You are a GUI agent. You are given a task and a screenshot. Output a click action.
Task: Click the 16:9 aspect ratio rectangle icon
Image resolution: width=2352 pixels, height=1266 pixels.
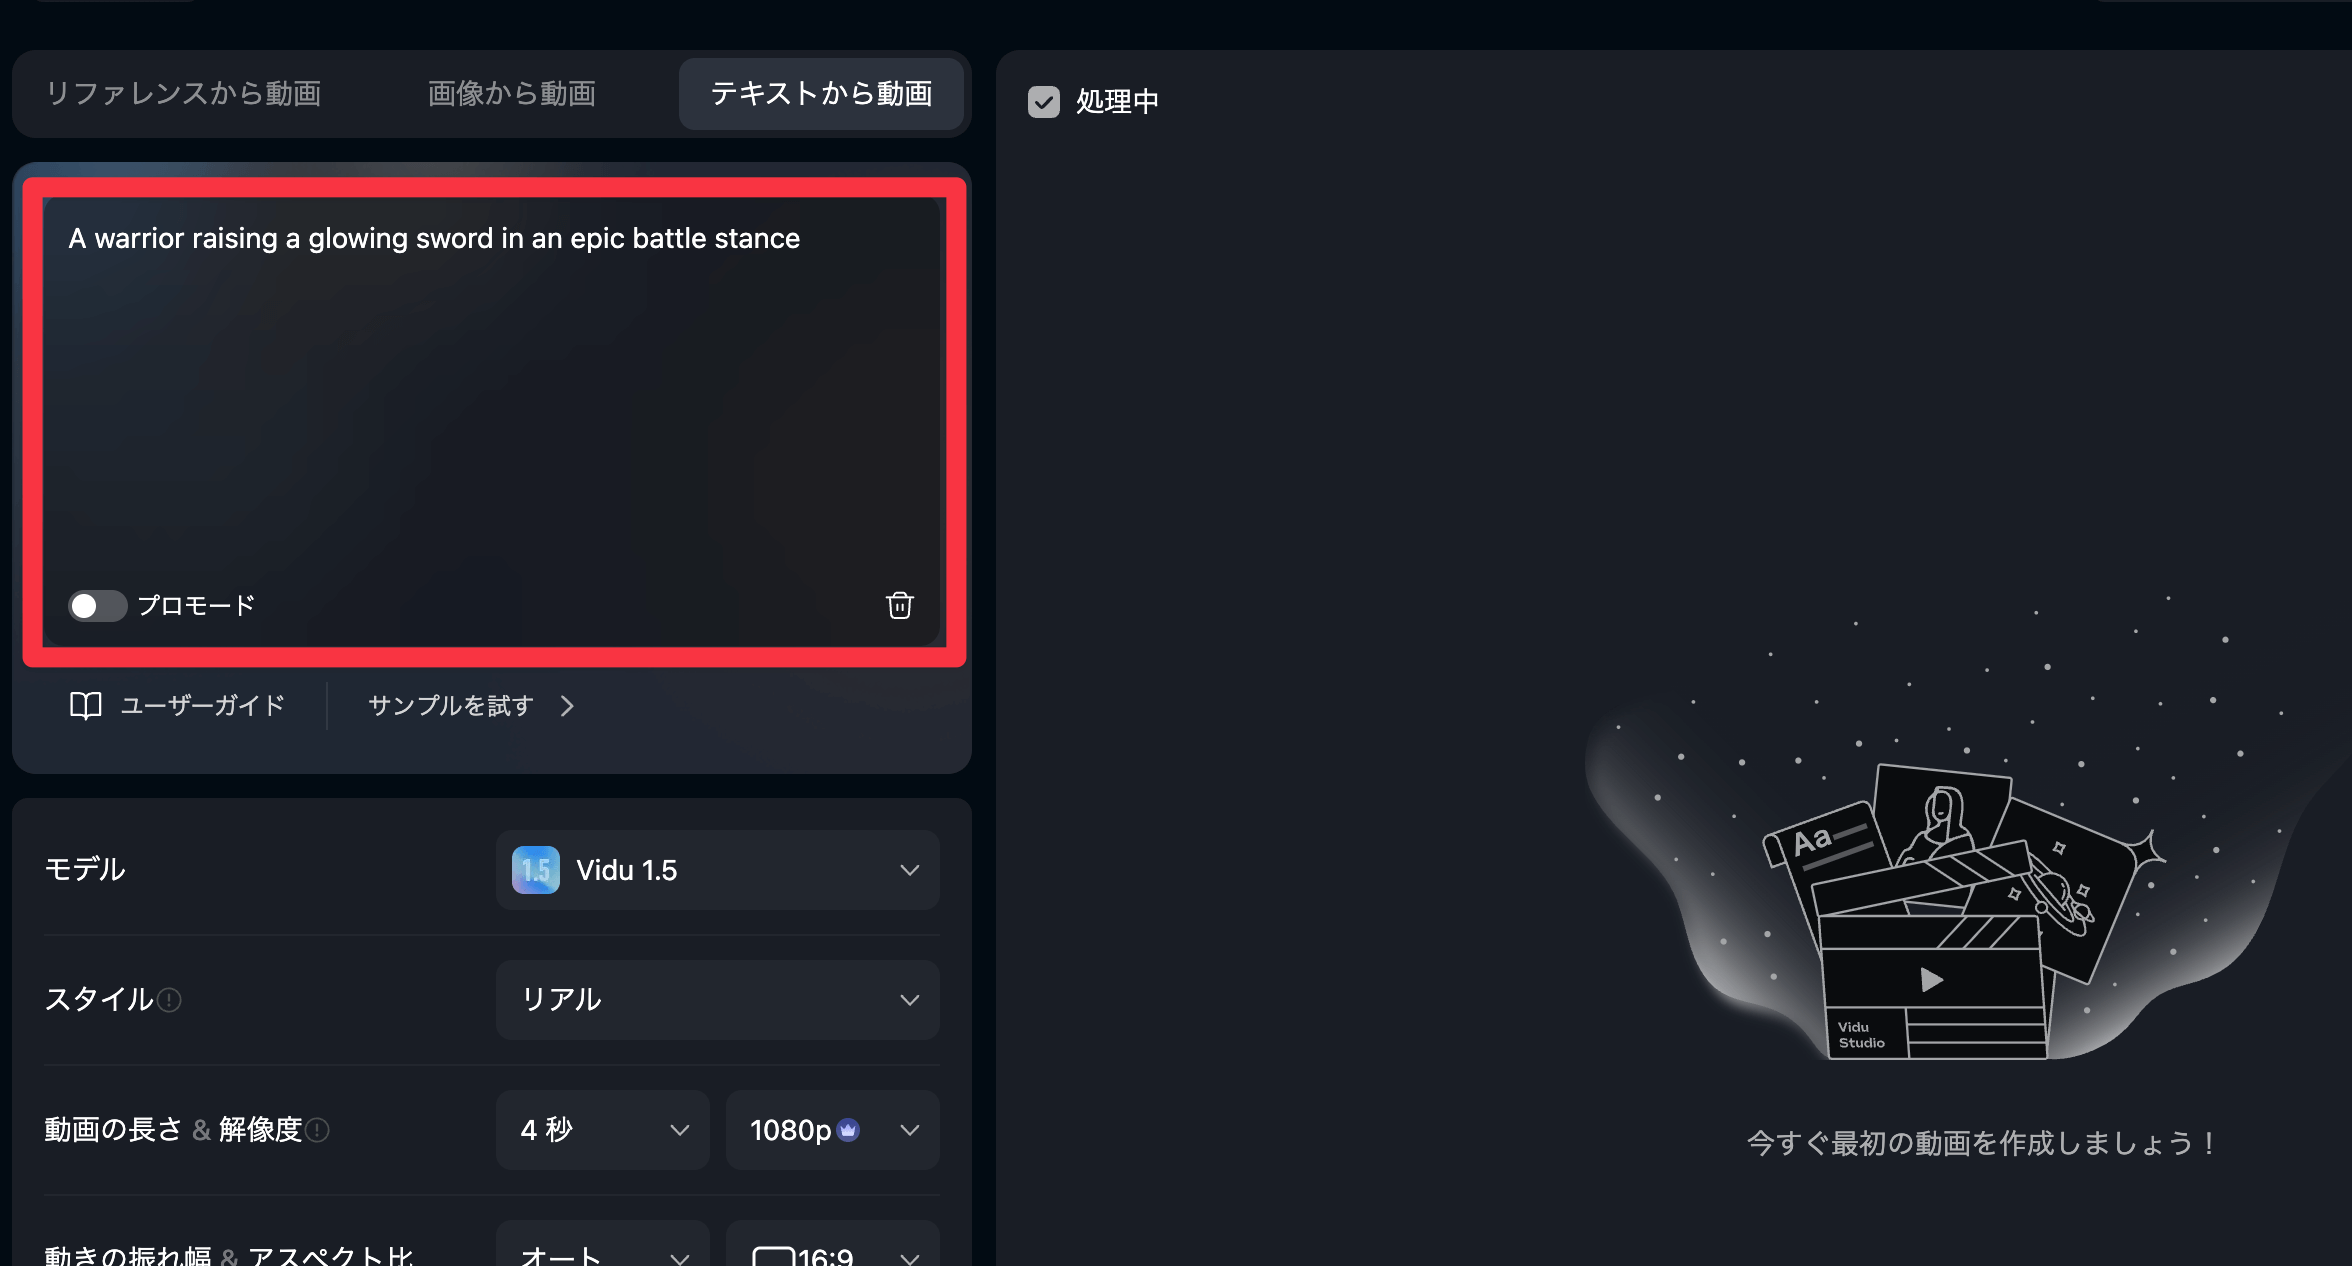tap(773, 1257)
